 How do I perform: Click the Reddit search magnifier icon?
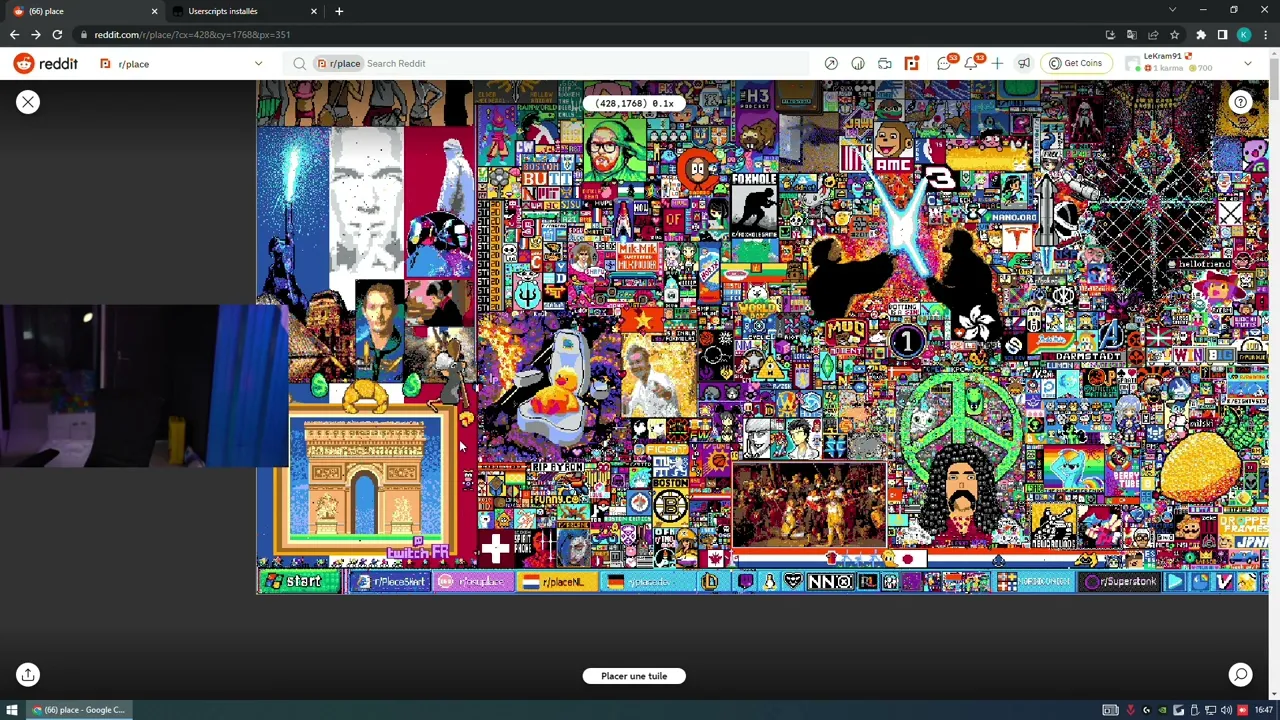tap(300, 63)
